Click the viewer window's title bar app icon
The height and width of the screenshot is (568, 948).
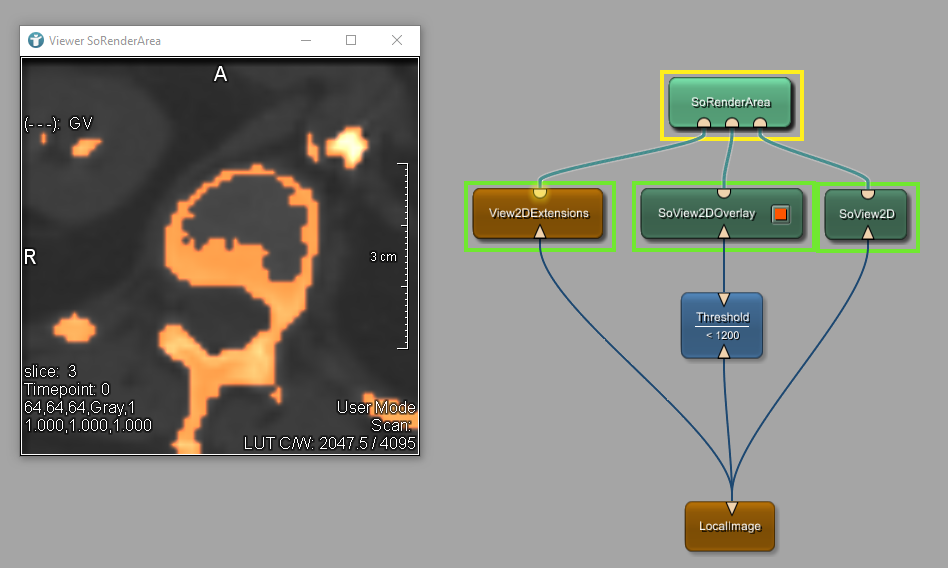point(36,40)
